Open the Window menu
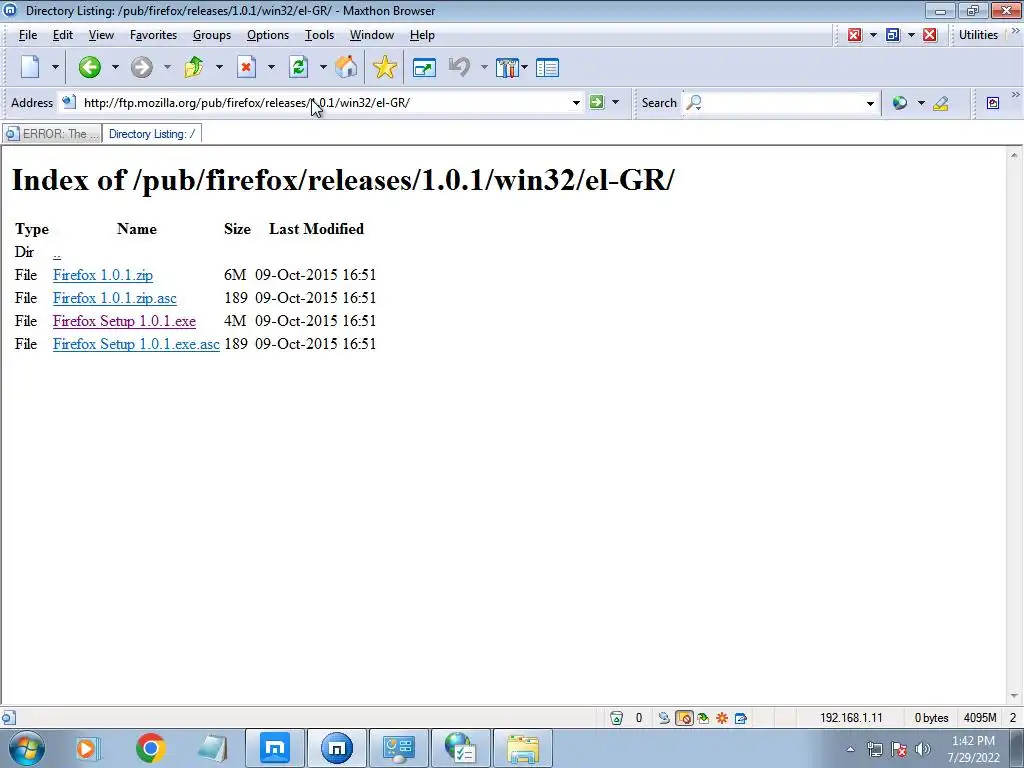The height and width of the screenshot is (768, 1024). [372, 35]
